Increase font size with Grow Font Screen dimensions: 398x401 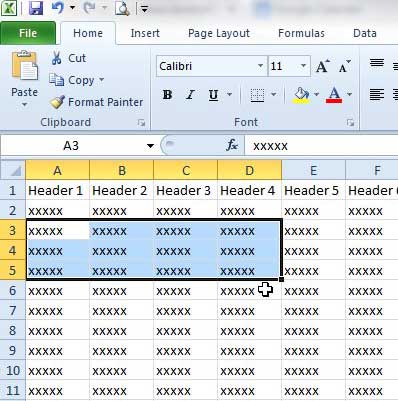point(323,66)
